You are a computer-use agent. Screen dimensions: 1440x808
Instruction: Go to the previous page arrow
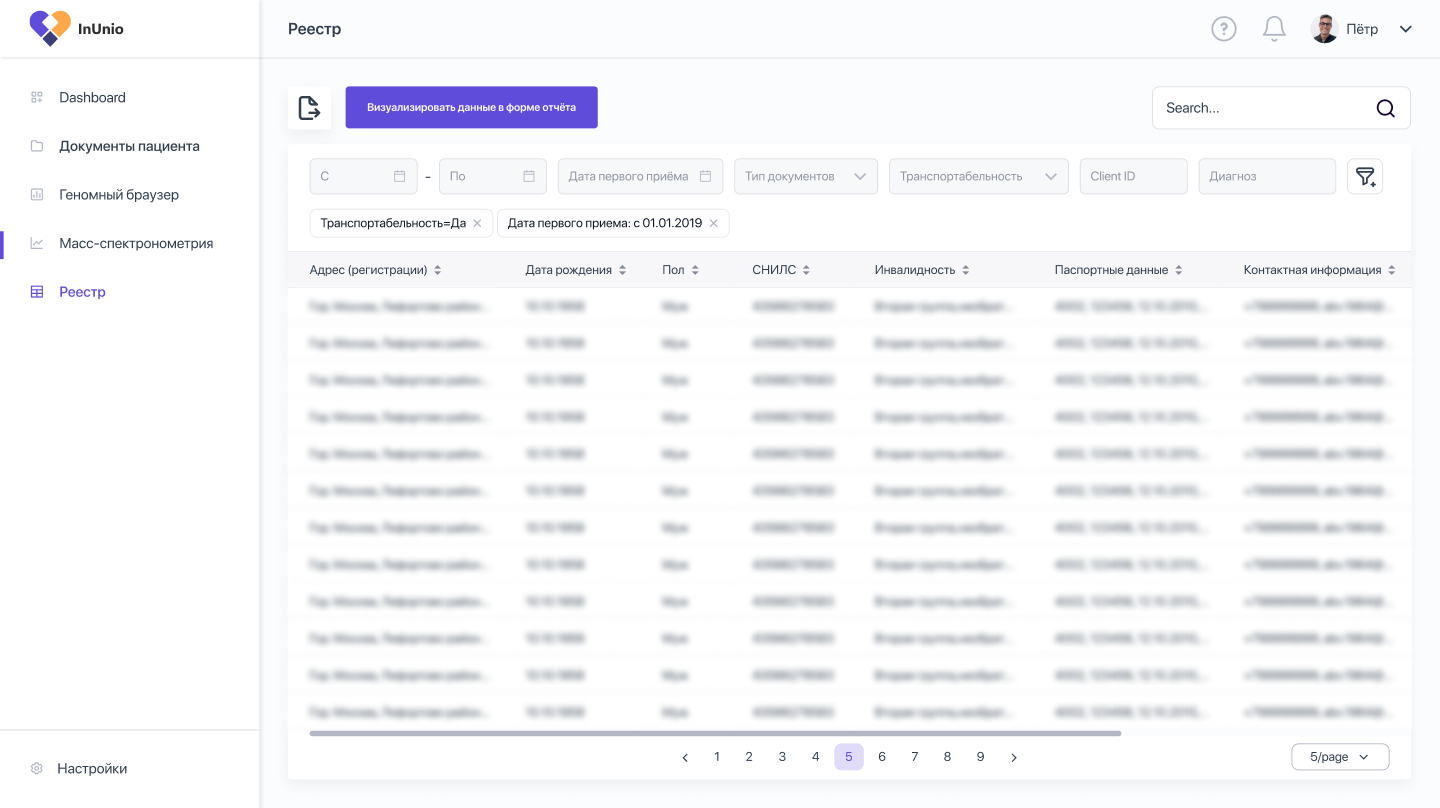(x=685, y=757)
